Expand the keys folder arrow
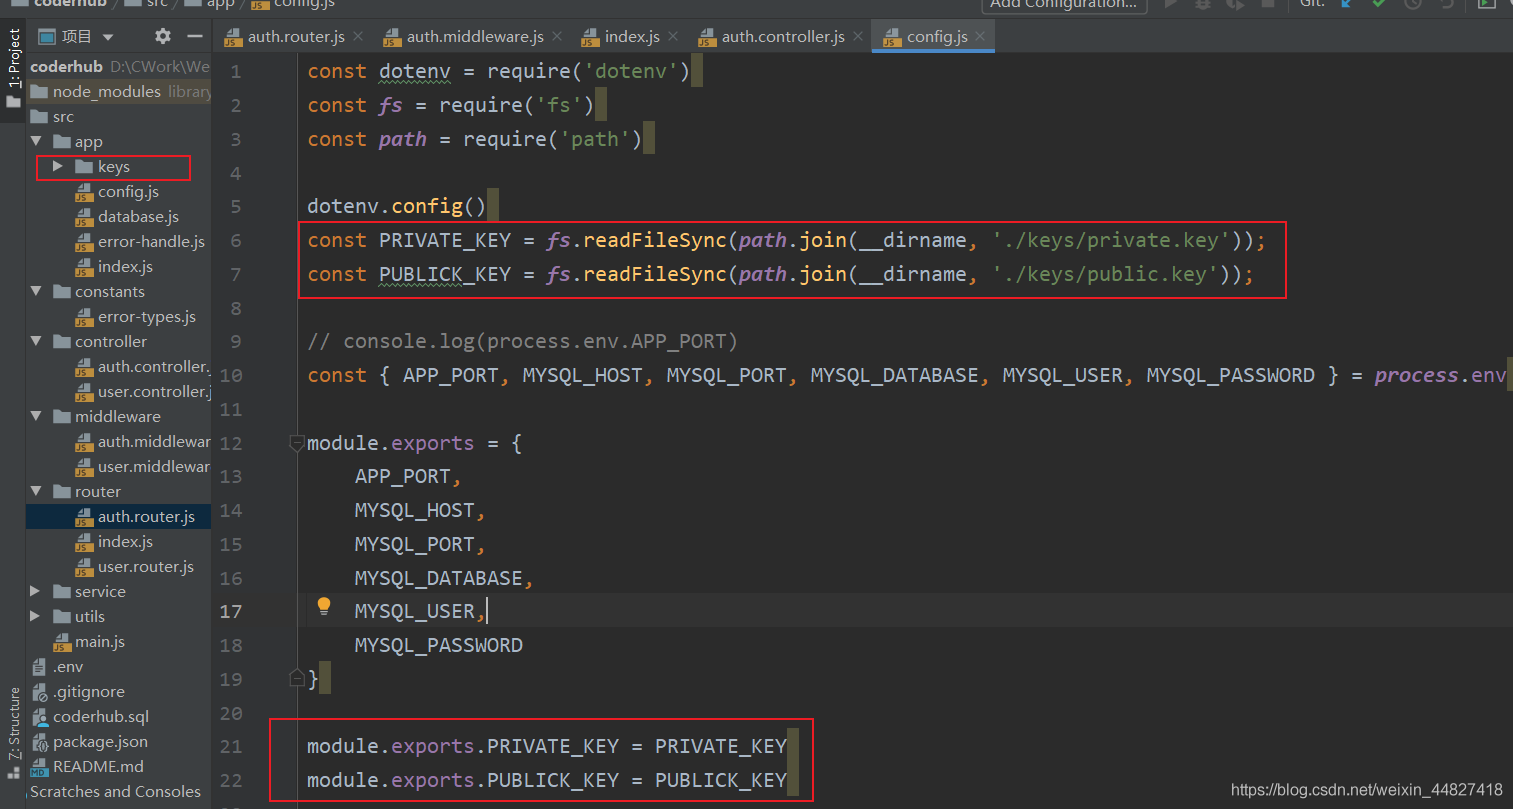Viewport: 1513px width, 809px height. pos(57,166)
